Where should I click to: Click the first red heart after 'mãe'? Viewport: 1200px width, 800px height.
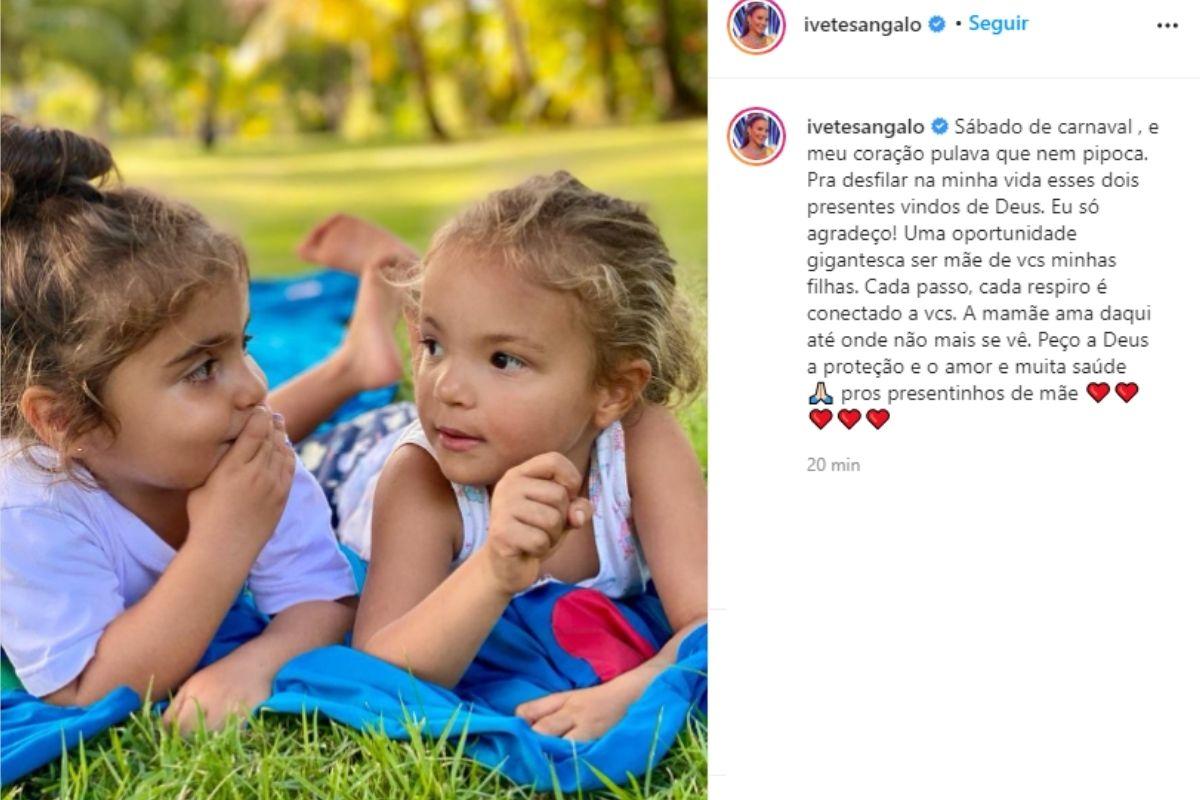(x=1098, y=393)
